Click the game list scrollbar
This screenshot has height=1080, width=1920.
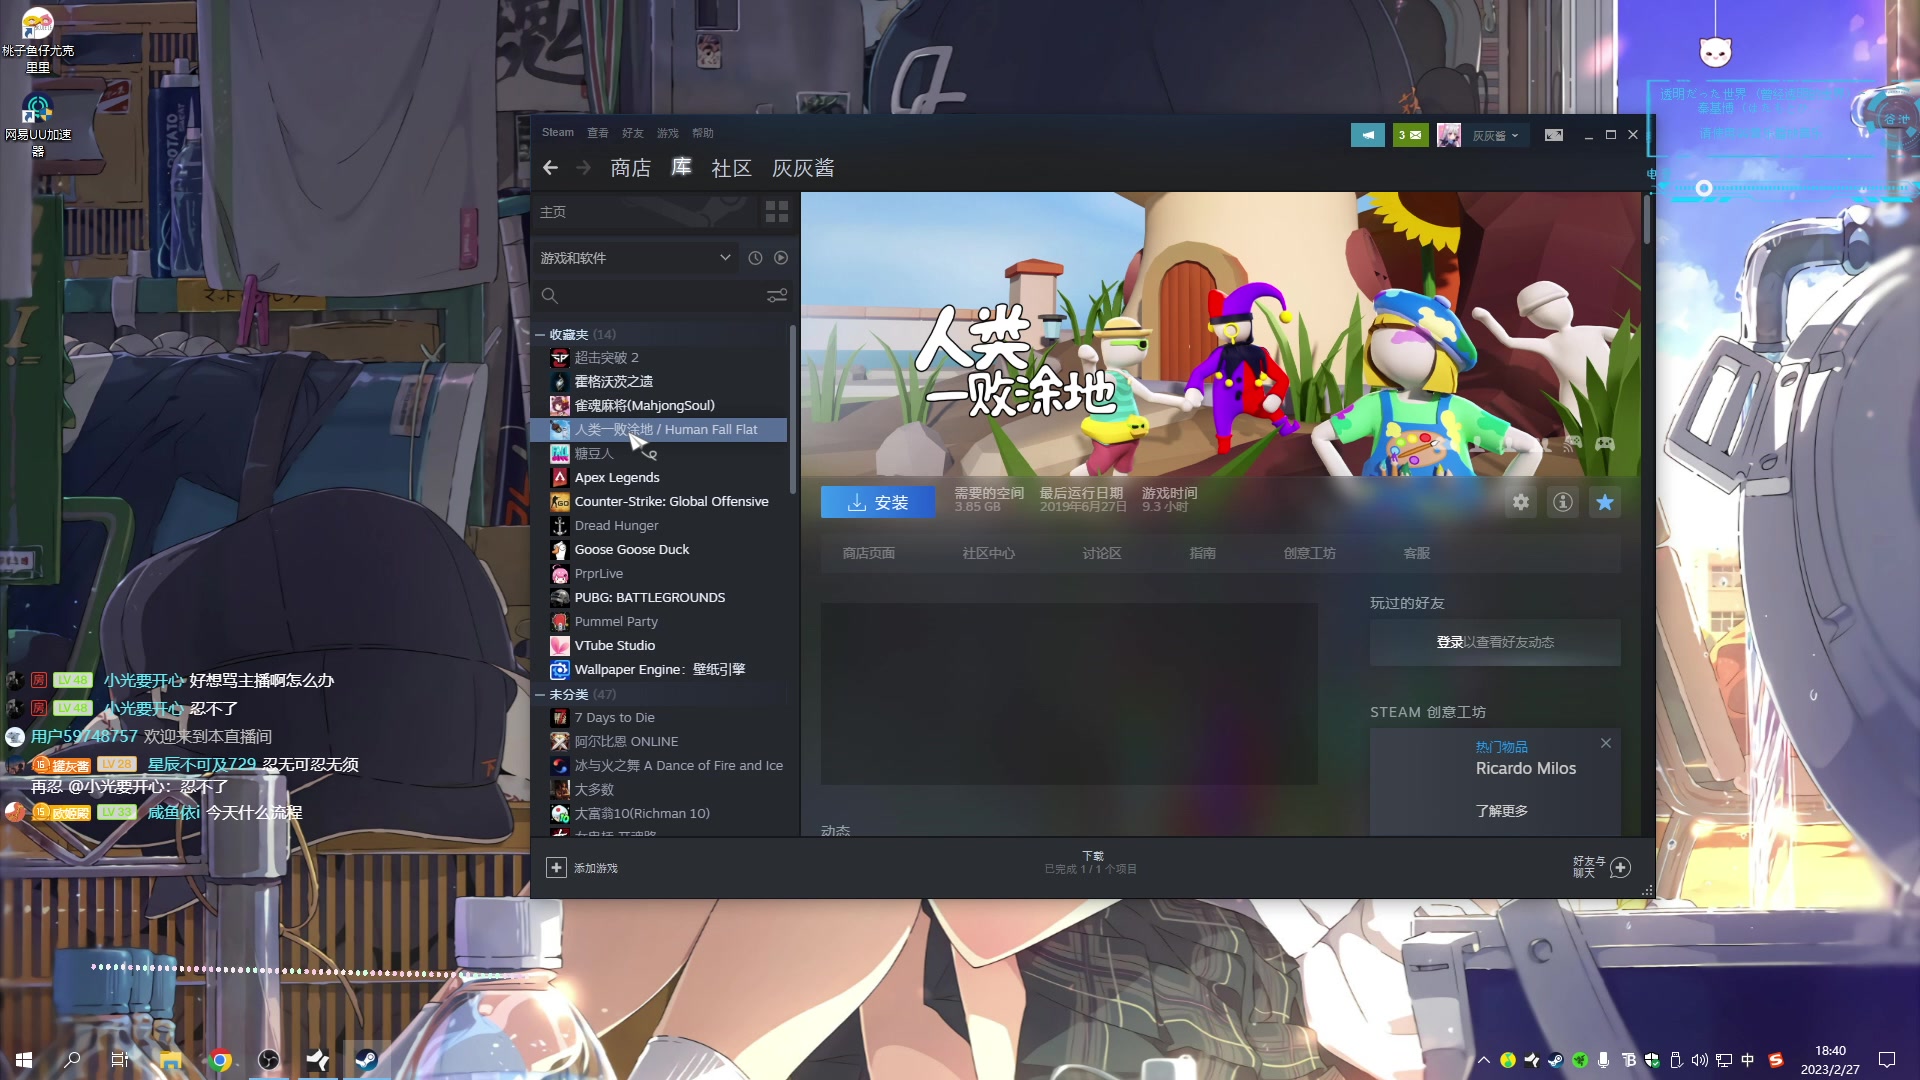coord(793,410)
